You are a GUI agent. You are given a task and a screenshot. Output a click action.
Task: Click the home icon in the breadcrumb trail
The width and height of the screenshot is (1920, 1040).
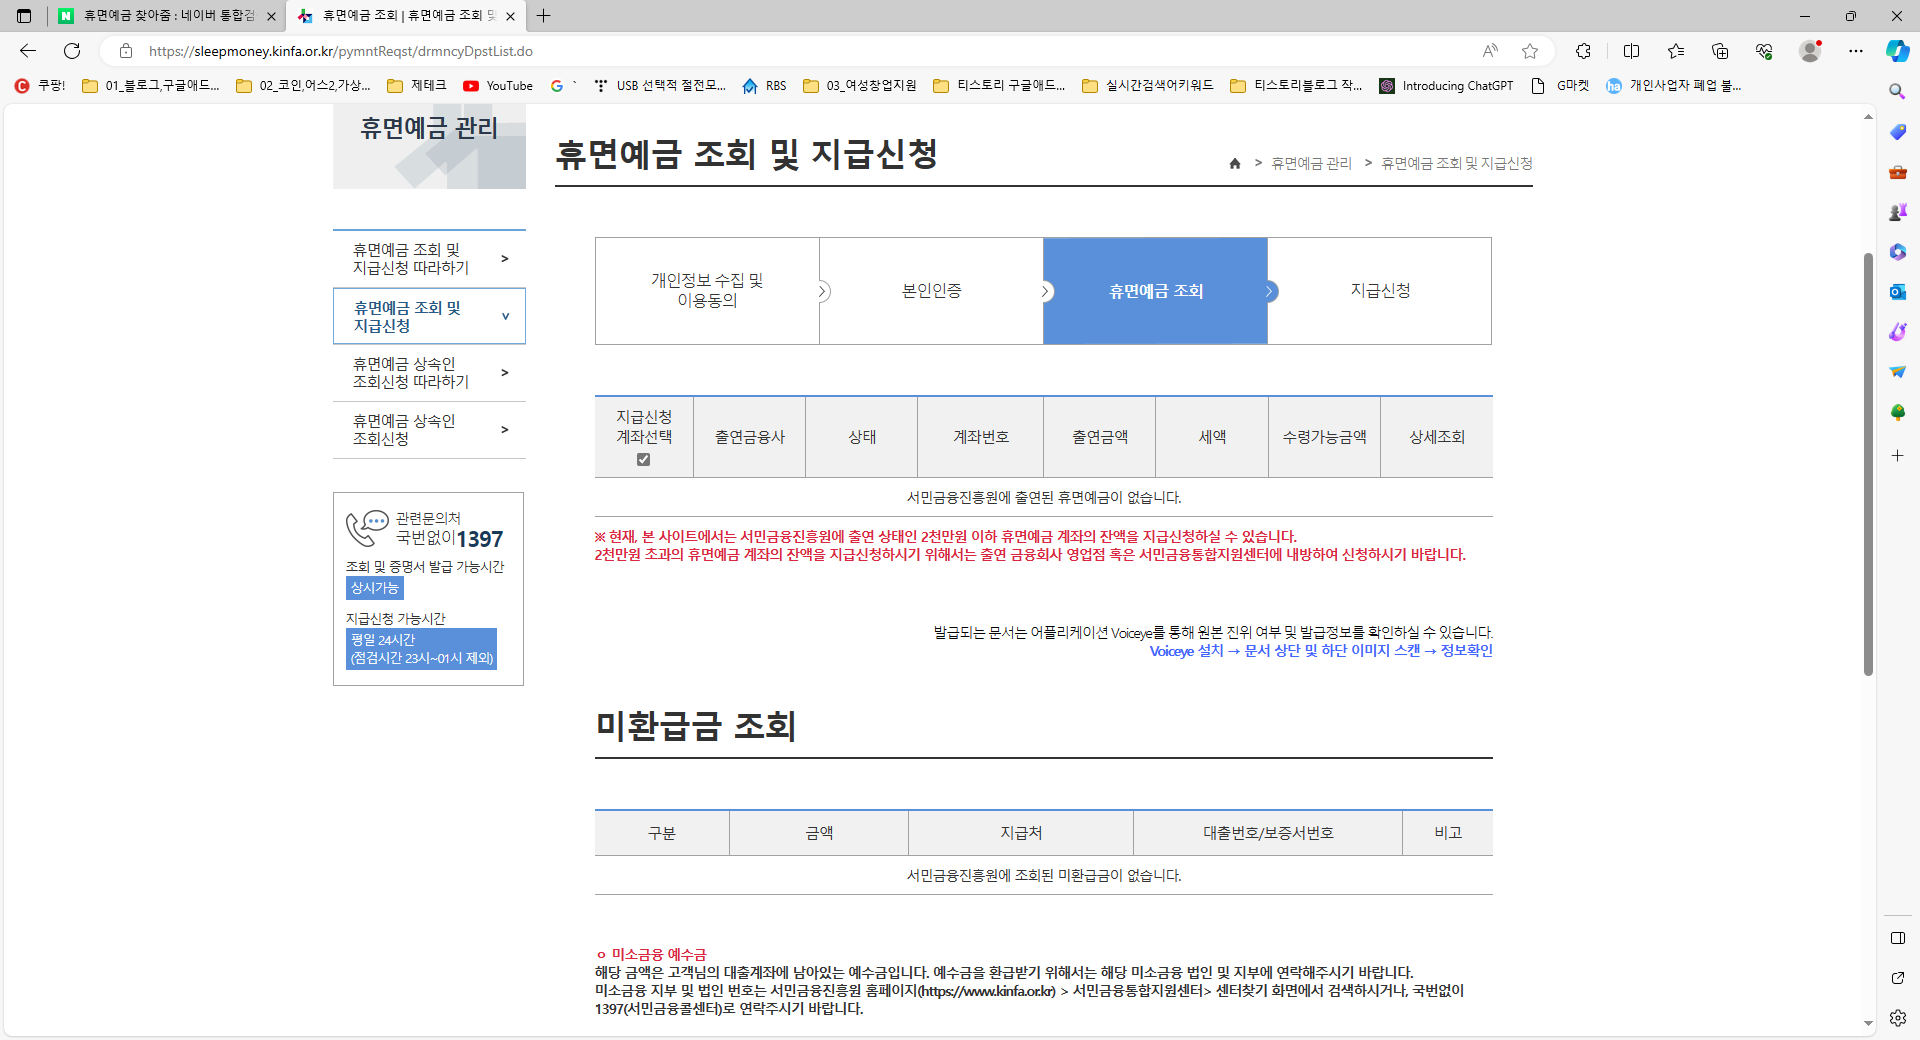pos(1234,164)
